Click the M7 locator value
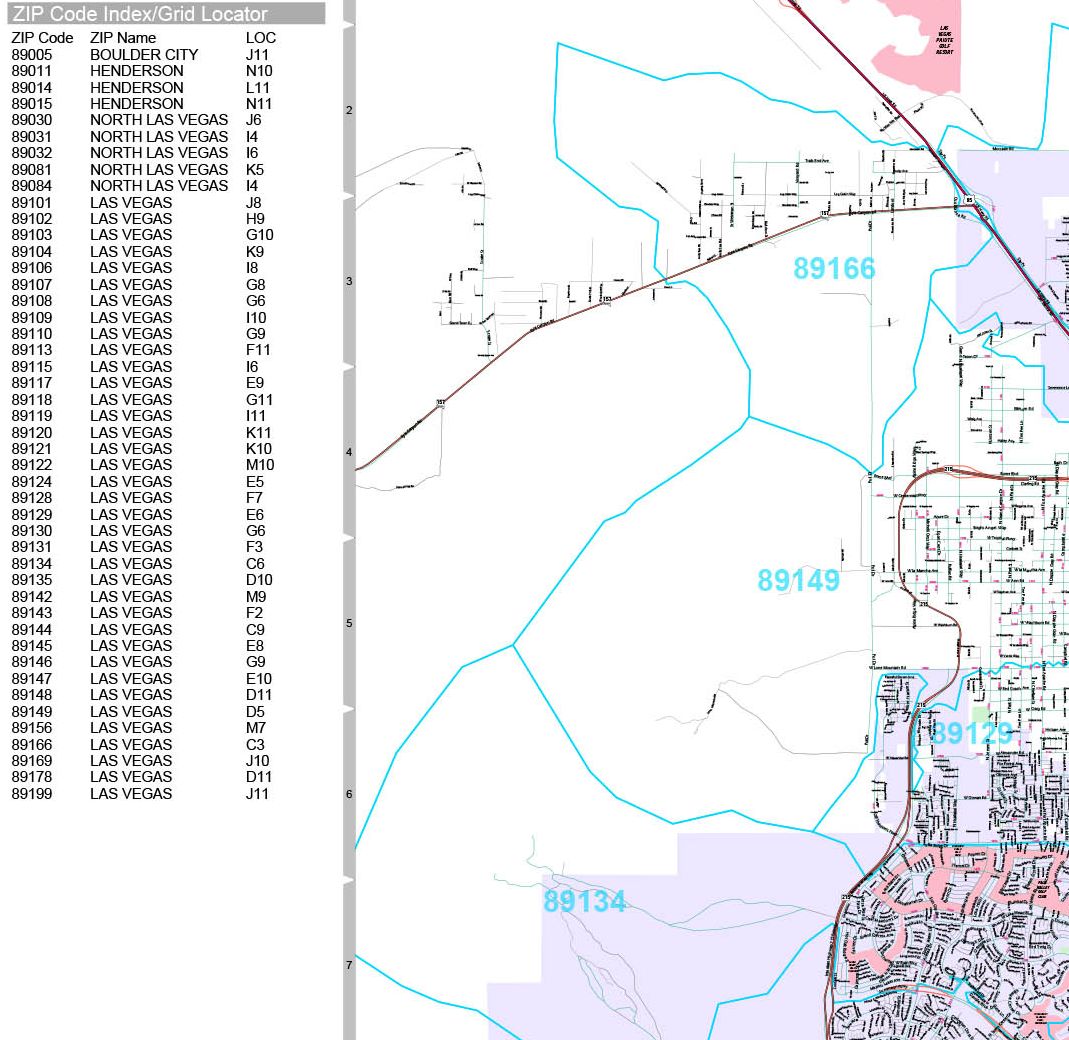The height and width of the screenshot is (1040, 1069). [256, 728]
